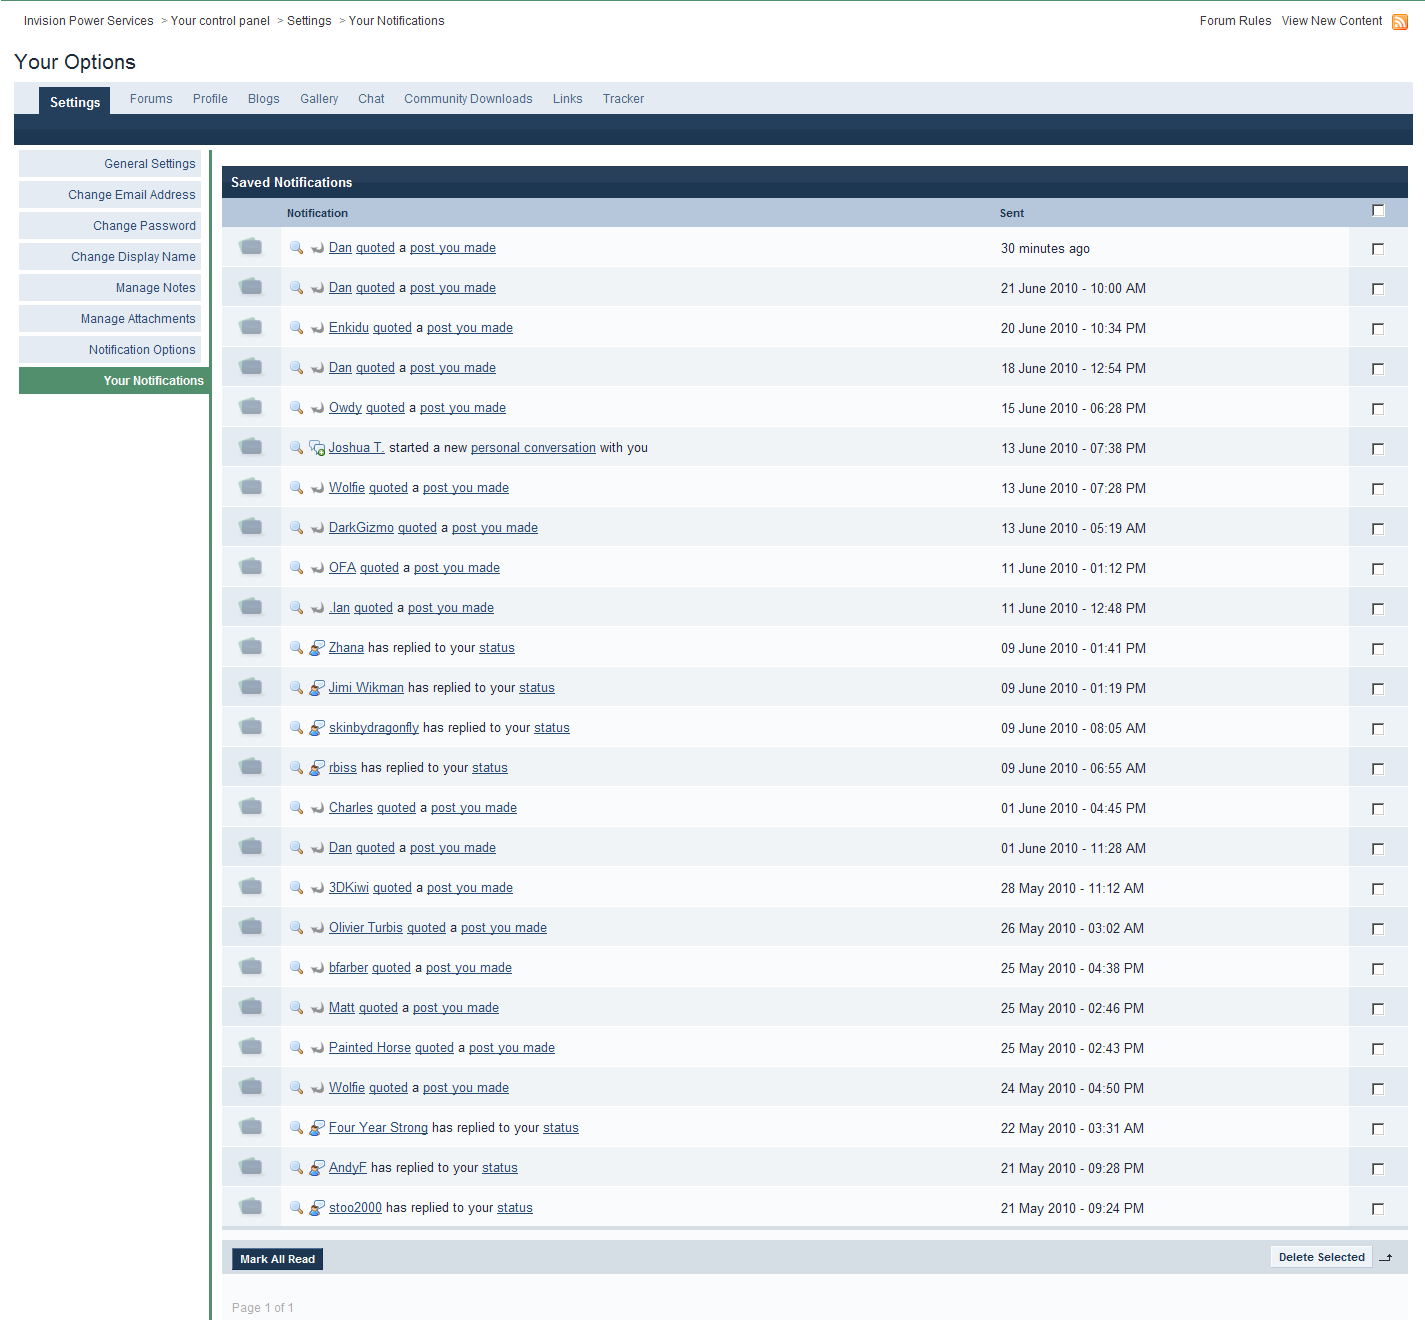
Task: Open the RSS feed icon
Action: point(1400,22)
